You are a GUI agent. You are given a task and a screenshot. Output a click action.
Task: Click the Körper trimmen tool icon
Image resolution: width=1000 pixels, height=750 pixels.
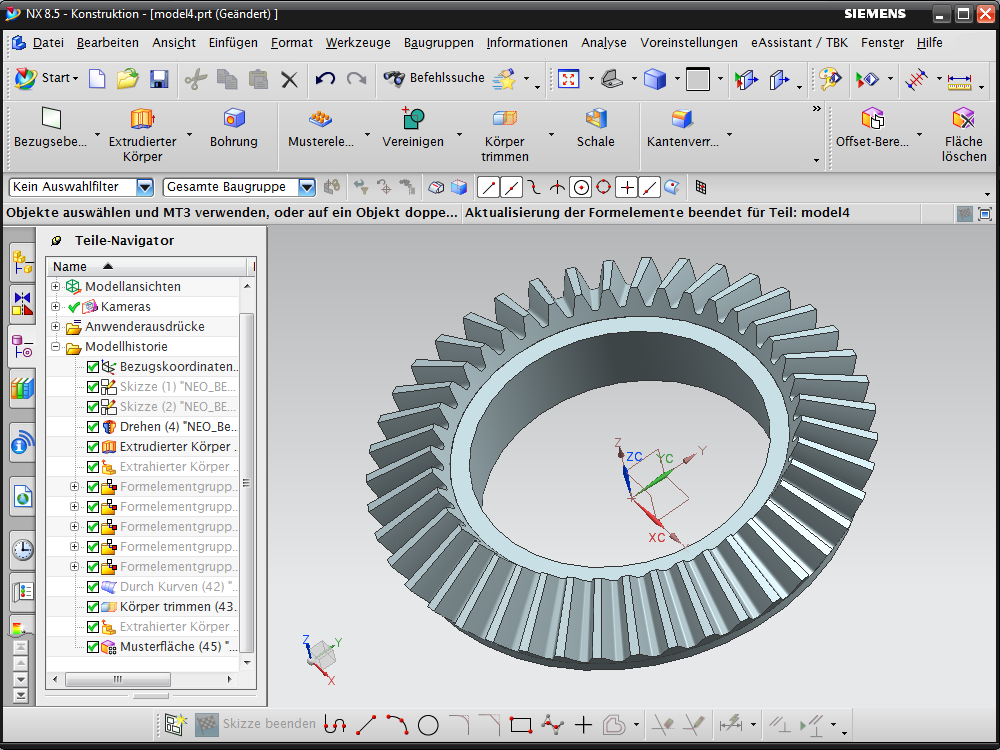[x=505, y=119]
